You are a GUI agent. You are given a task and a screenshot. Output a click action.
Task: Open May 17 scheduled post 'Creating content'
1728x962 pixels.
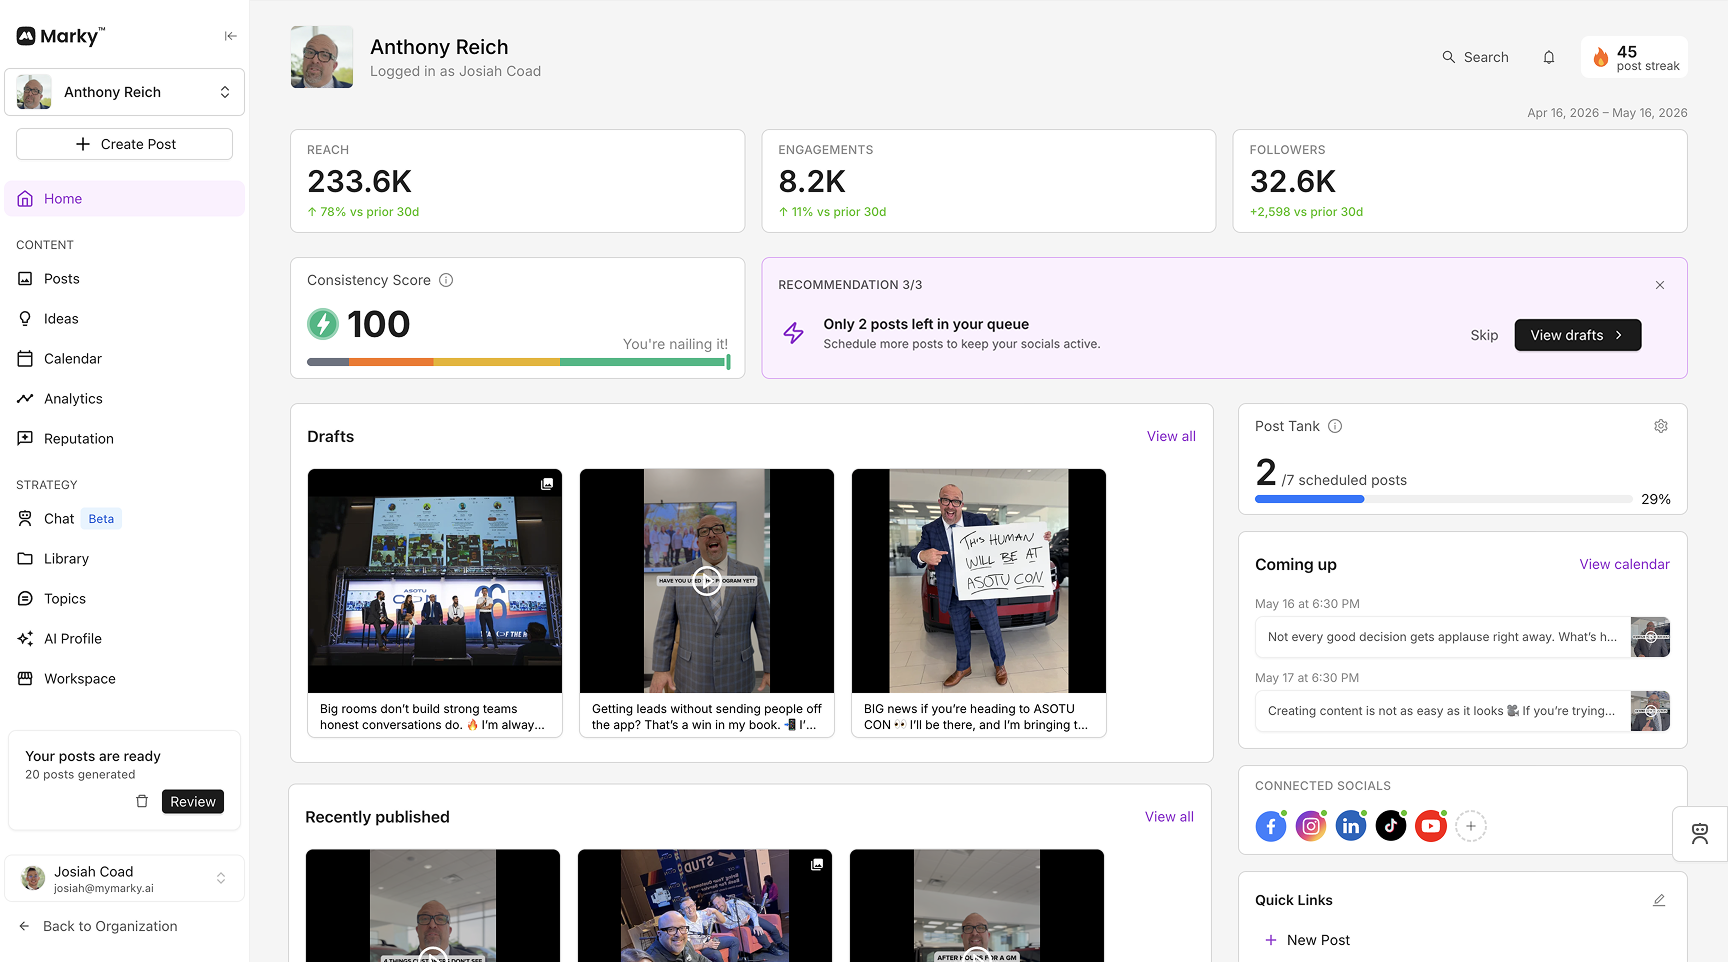pos(1462,711)
